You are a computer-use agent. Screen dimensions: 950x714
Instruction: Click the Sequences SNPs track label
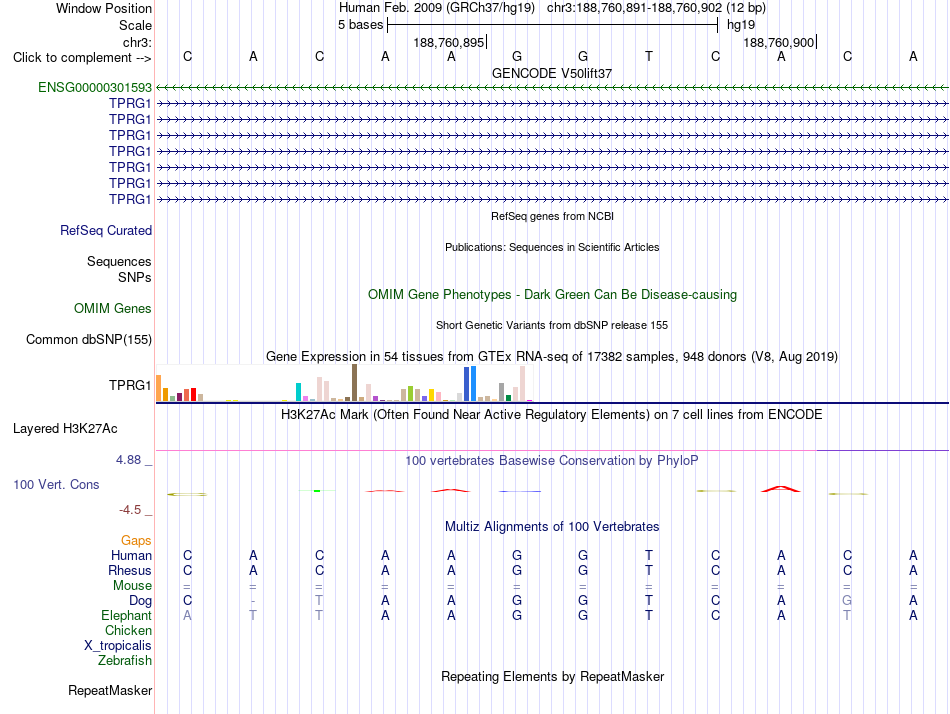(119, 269)
